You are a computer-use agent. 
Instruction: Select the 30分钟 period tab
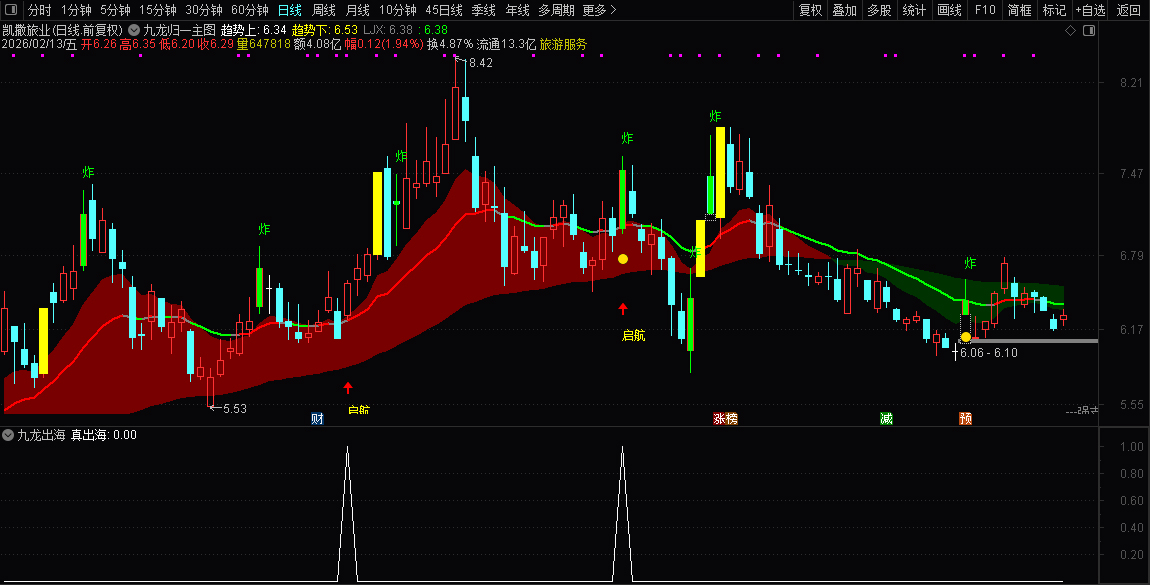[x=204, y=10]
